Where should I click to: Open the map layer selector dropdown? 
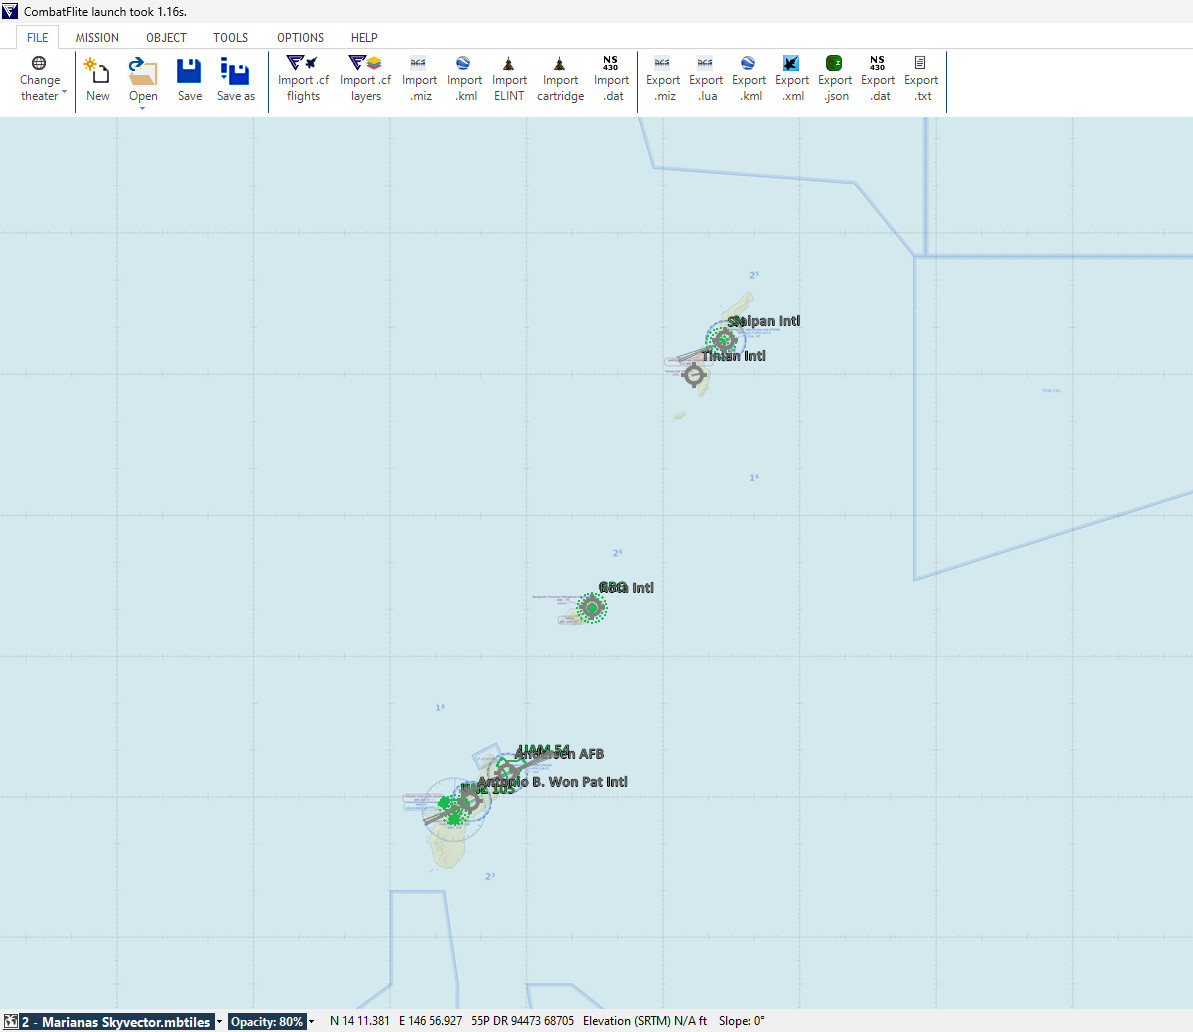[x=219, y=1022]
